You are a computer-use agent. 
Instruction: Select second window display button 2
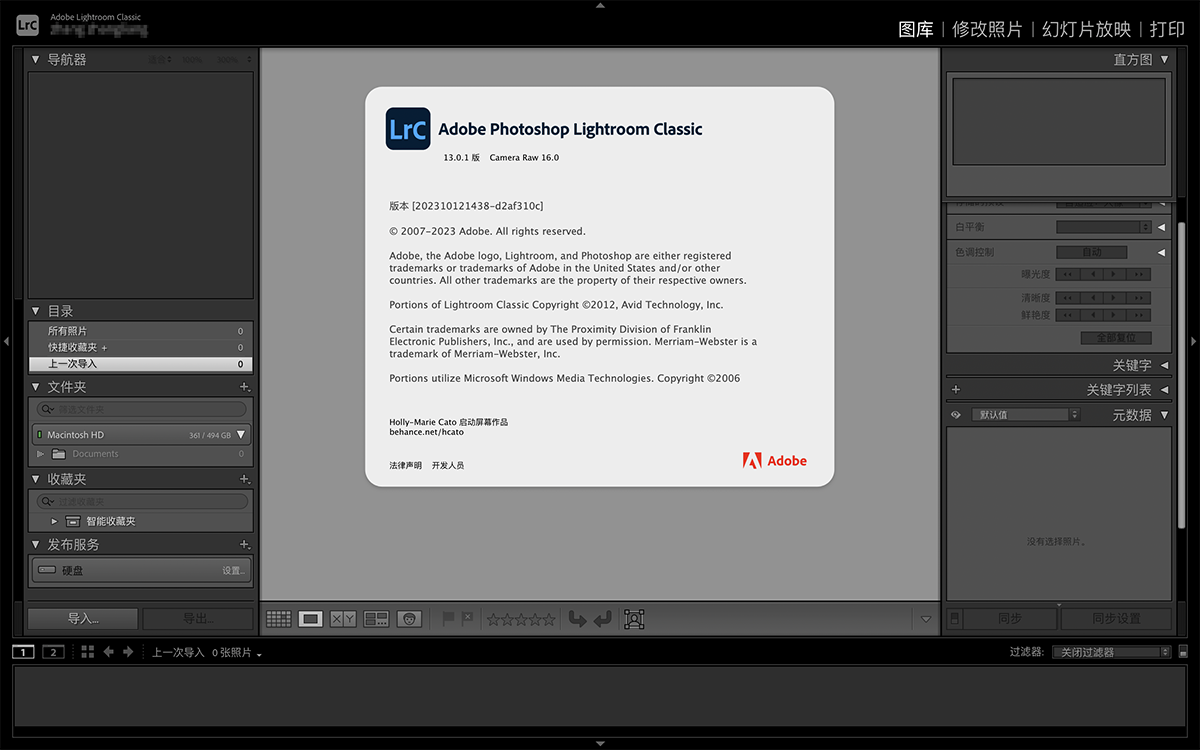(53, 652)
